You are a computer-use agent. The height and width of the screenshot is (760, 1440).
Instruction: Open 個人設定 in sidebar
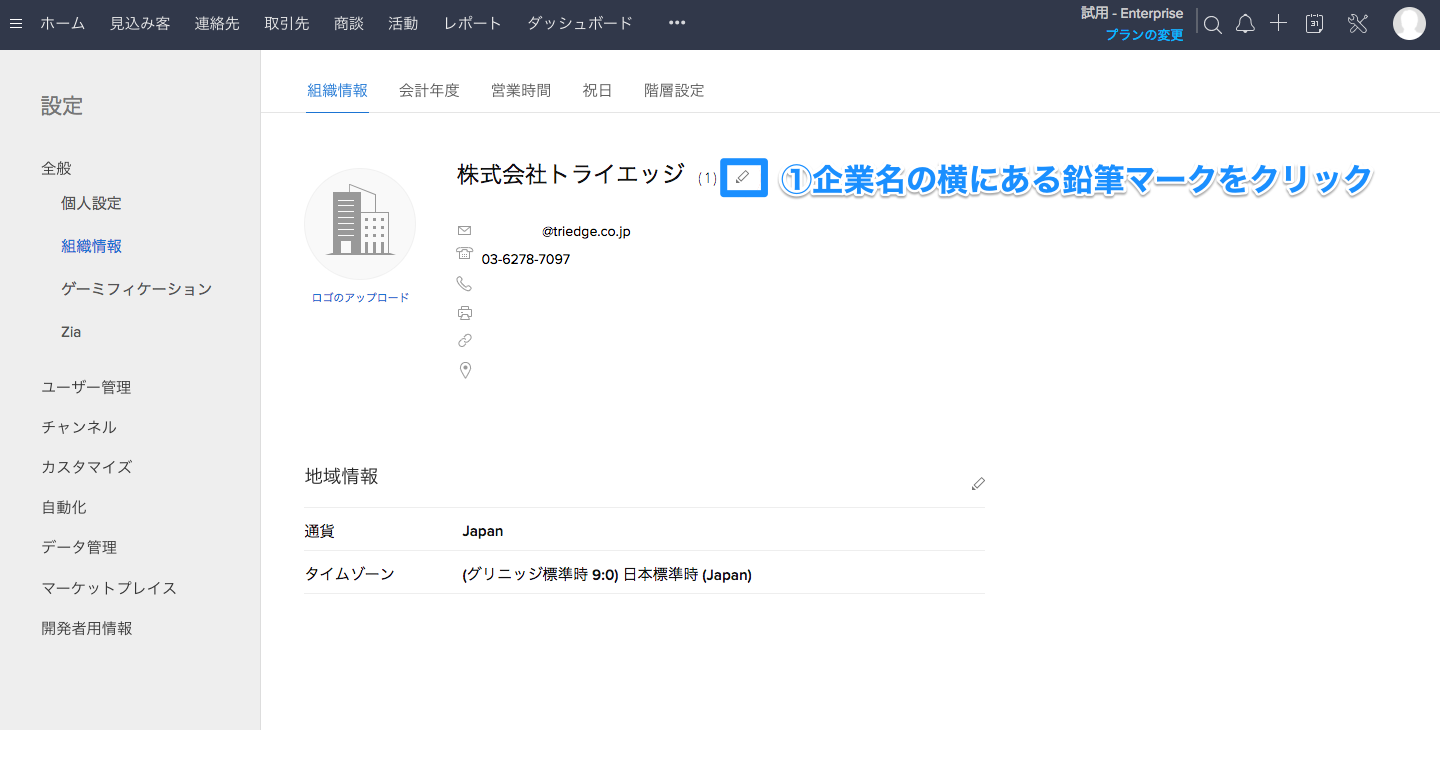[91, 203]
